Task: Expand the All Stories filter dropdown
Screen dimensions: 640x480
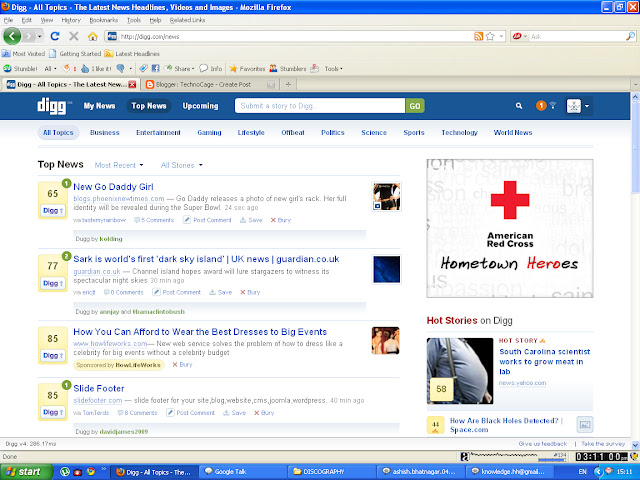Action: pos(182,165)
